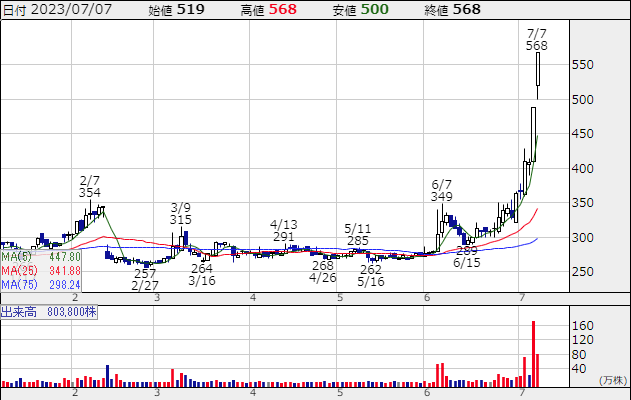
Task: Click the 7/7 568 peak annotation
Action: pos(537,39)
